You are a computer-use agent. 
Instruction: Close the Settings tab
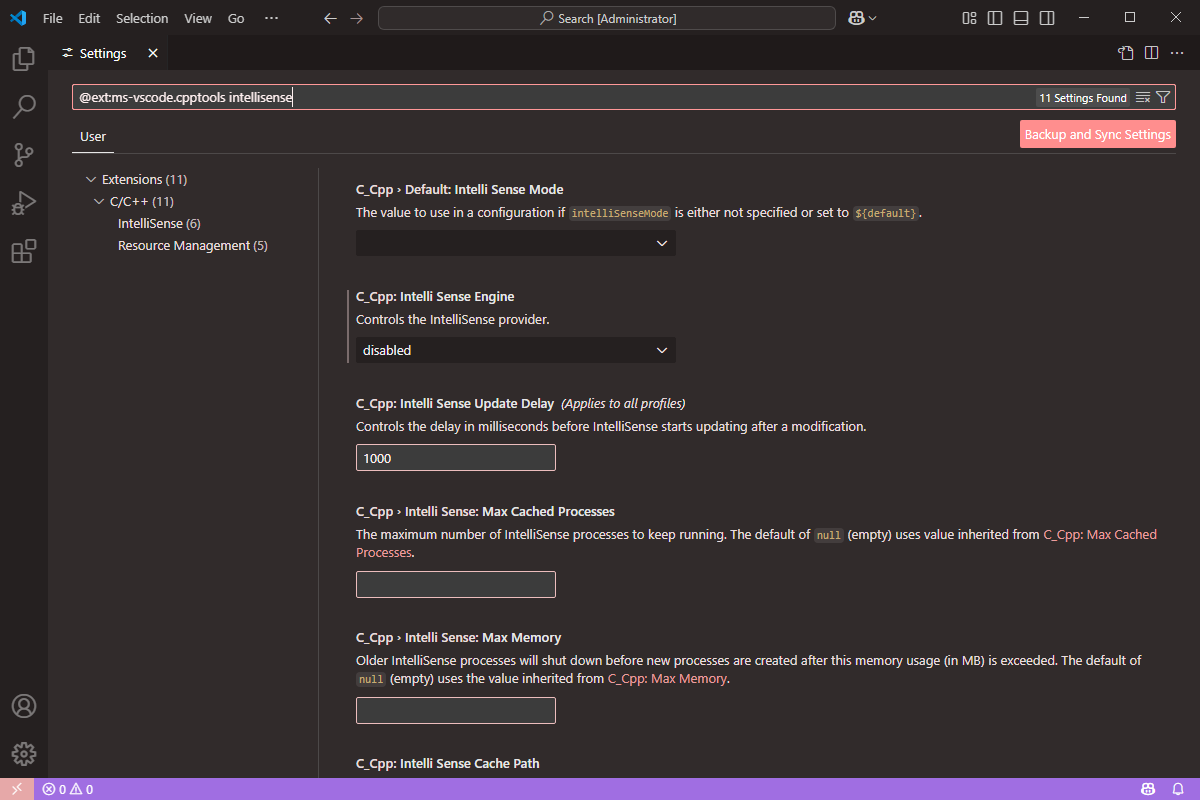coord(153,53)
